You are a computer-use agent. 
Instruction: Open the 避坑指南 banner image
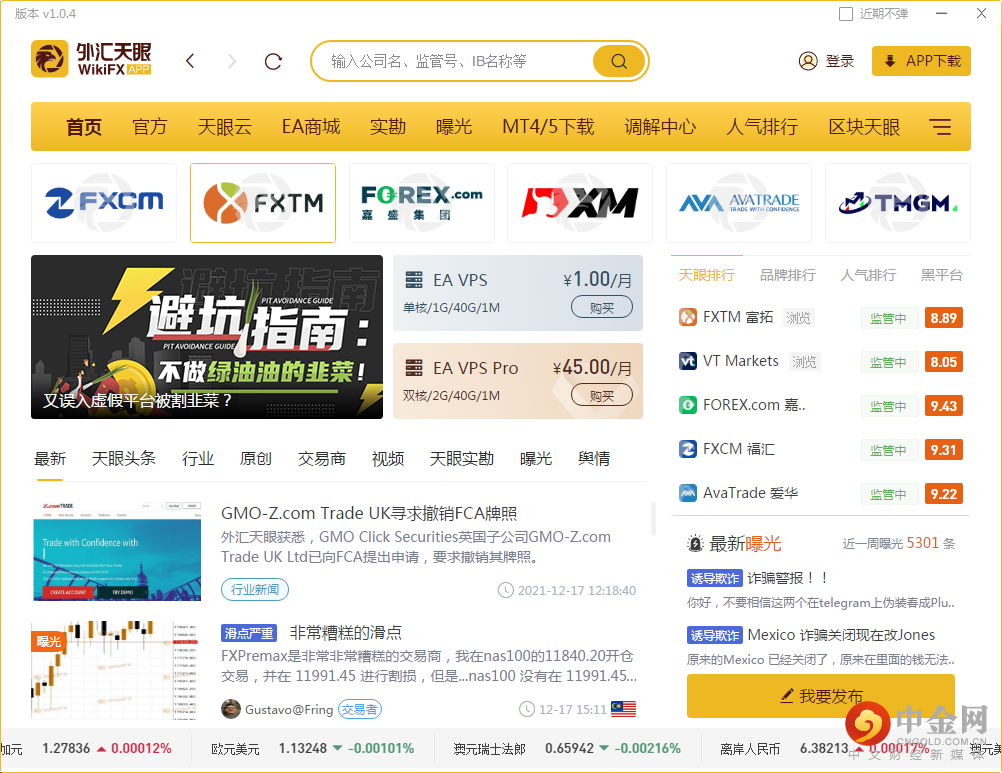[x=207, y=337]
